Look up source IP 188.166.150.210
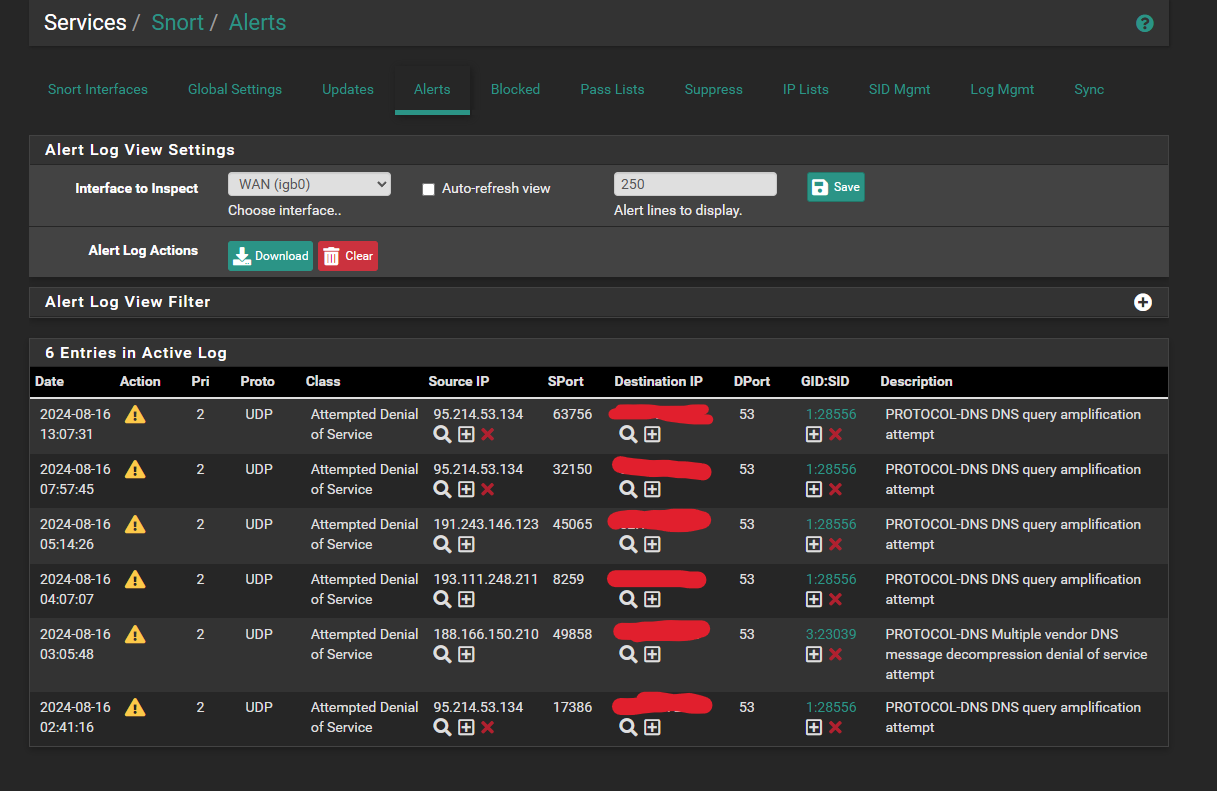 tap(442, 654)
